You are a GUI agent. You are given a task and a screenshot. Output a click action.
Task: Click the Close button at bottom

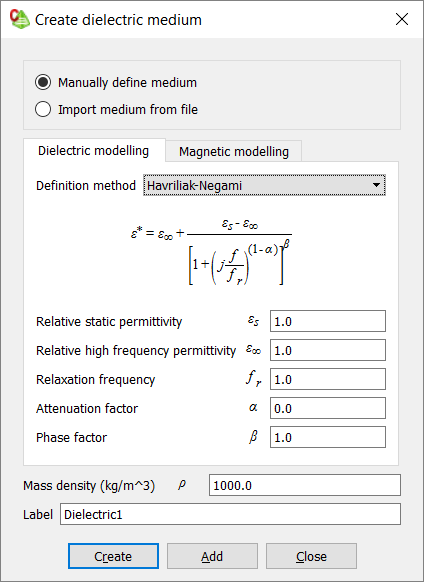(311, 556)
